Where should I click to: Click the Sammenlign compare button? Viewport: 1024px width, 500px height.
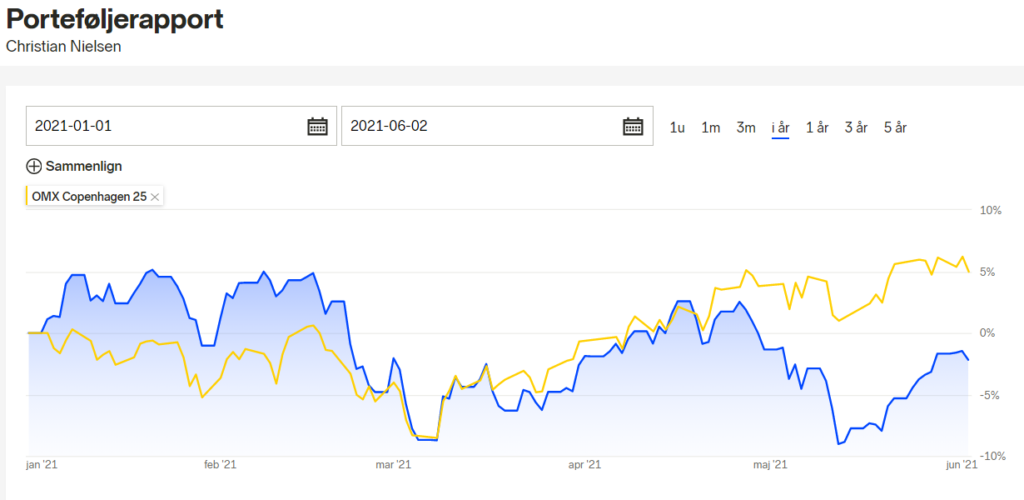[x=74, y=166]
